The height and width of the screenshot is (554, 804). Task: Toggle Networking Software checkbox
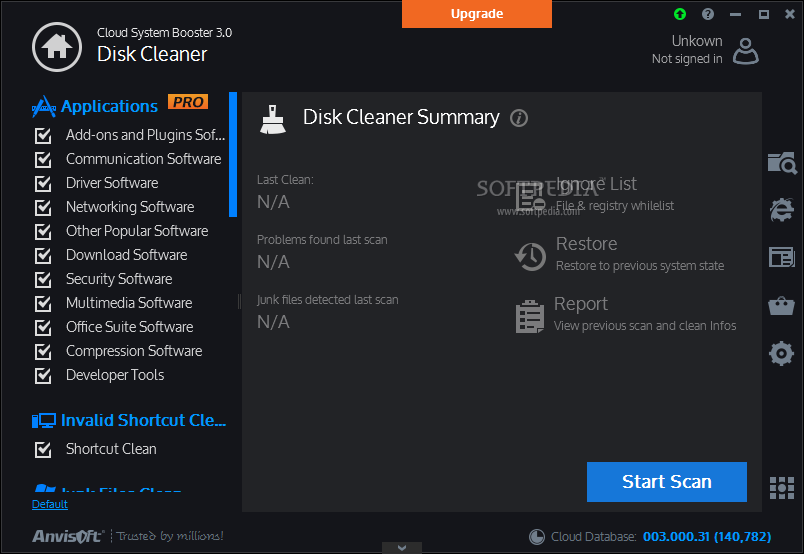click(43, 208)
